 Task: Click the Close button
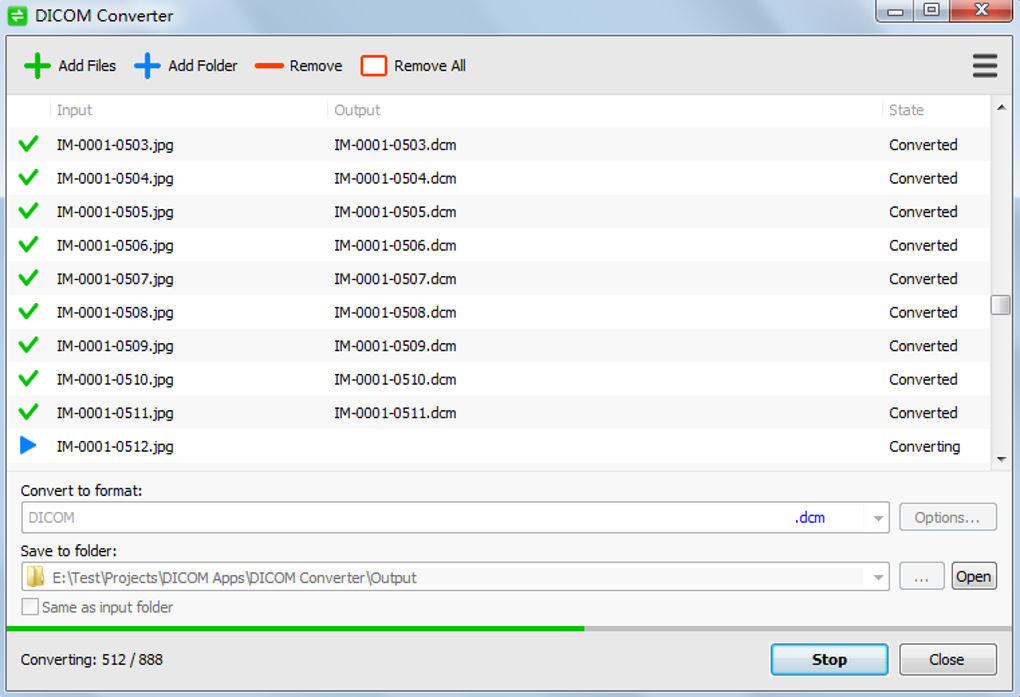pyautogui.click(x=947, y=659)
